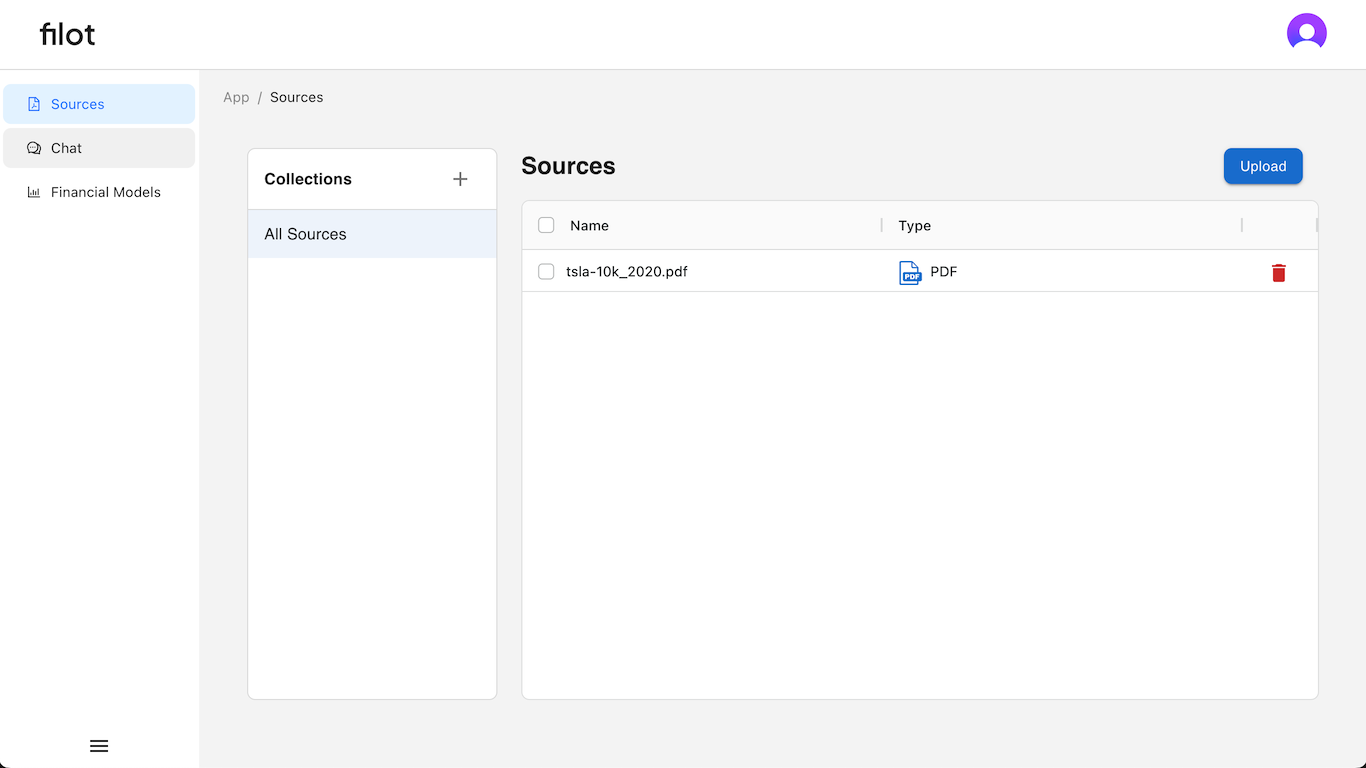
Task: Click the Sources breadcrumb entry
Action: click(297, 97)
